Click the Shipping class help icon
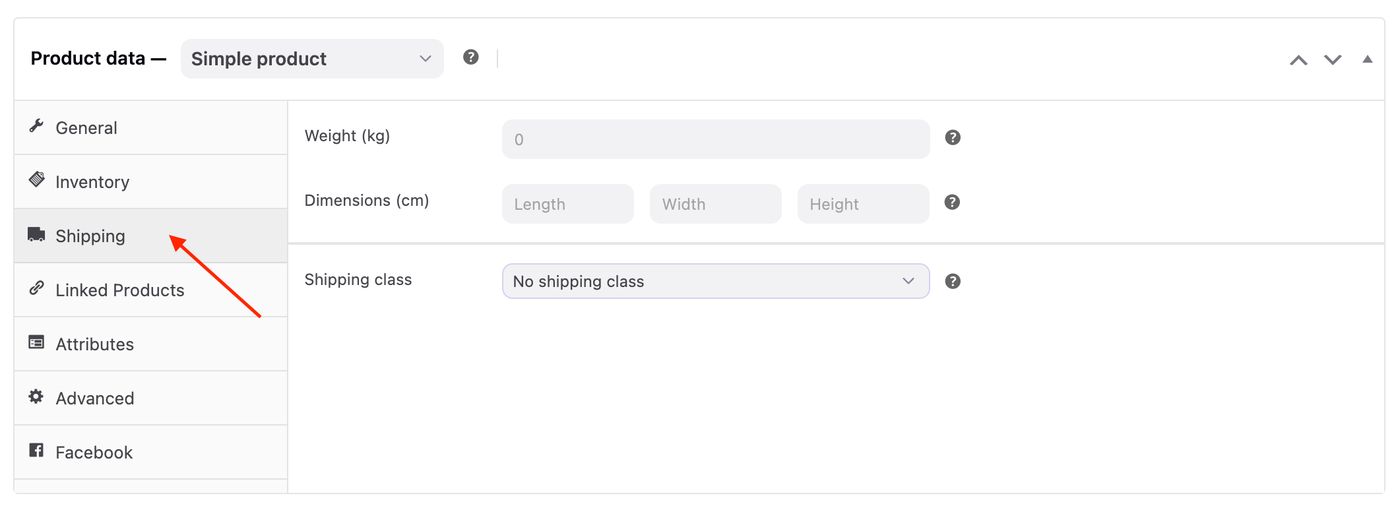The height and width of the screenshot is (508, 1400). click(x=953, y=281)
